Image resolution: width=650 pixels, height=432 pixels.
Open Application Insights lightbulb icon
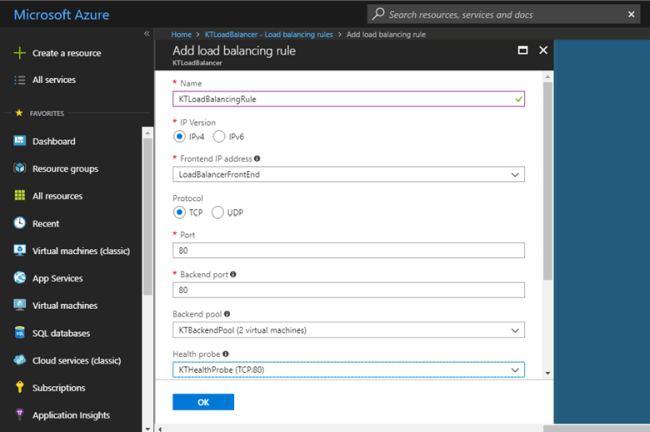coord(20,415)
